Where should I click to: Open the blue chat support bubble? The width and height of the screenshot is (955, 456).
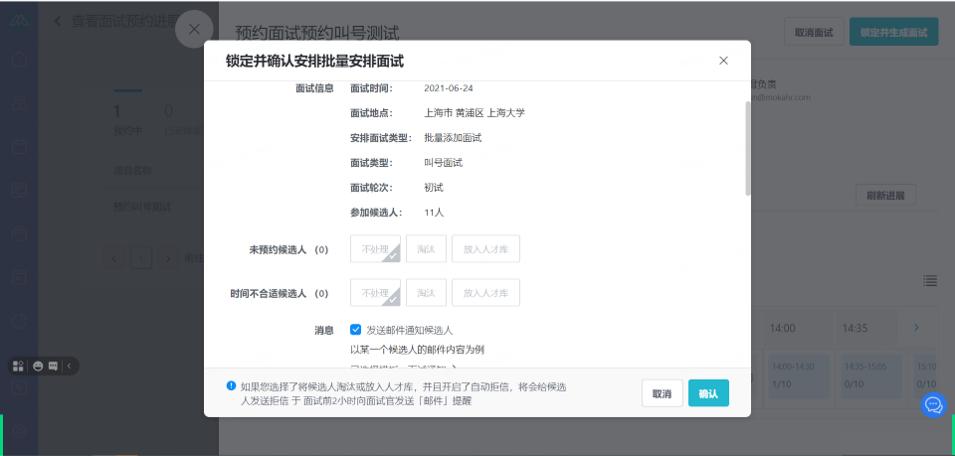pyautogui.click(x=933, y=405)
